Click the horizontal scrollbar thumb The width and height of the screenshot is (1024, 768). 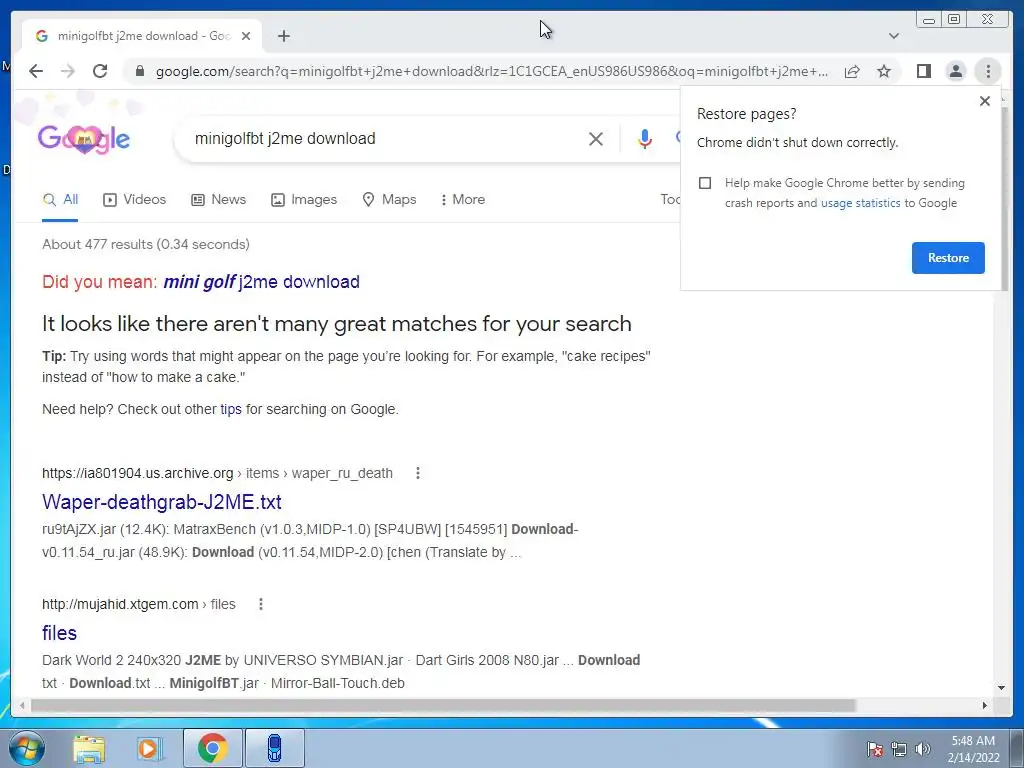point(443,705)
